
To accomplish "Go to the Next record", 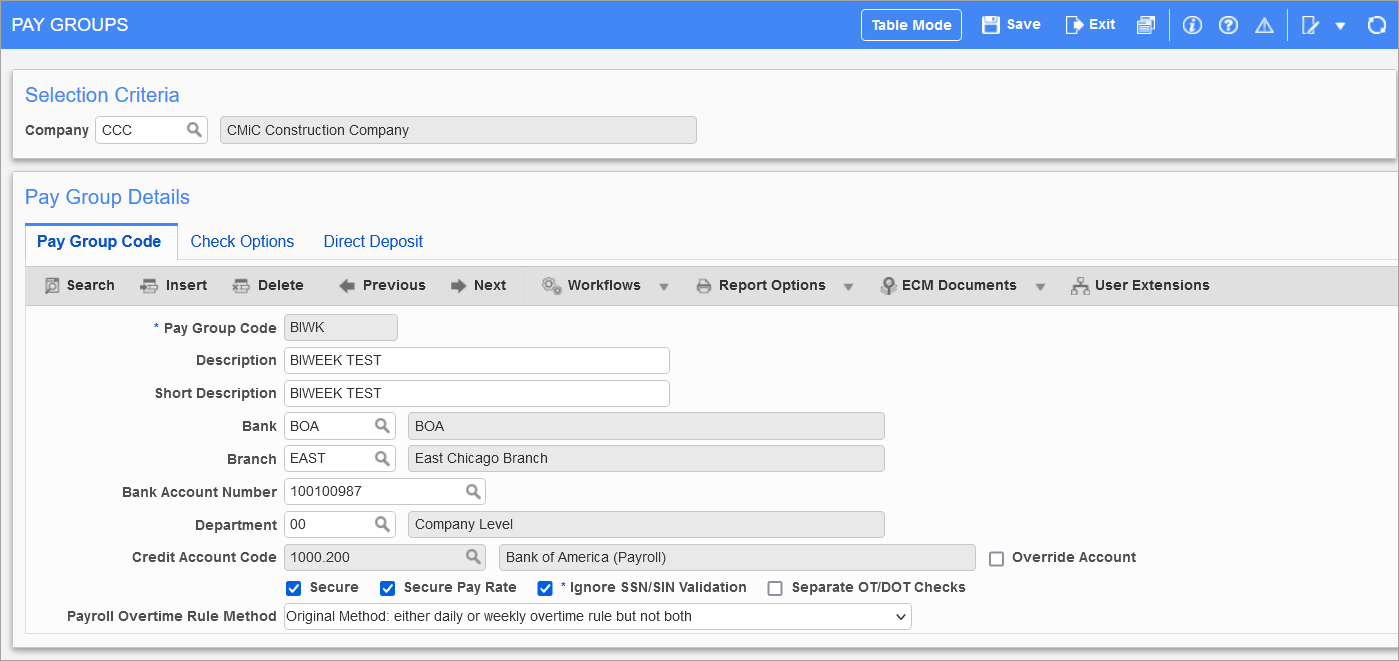I will coord(478,285).
